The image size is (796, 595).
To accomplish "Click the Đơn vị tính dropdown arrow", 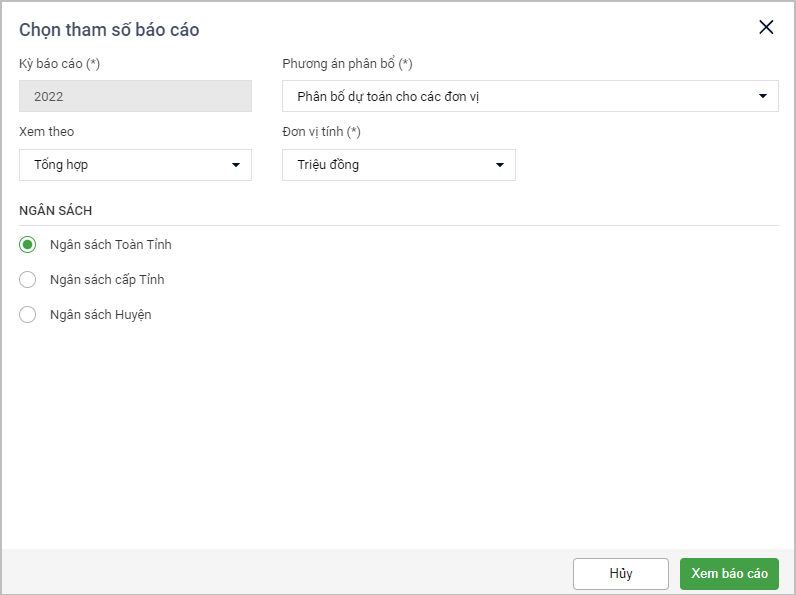I will point(500,165).
